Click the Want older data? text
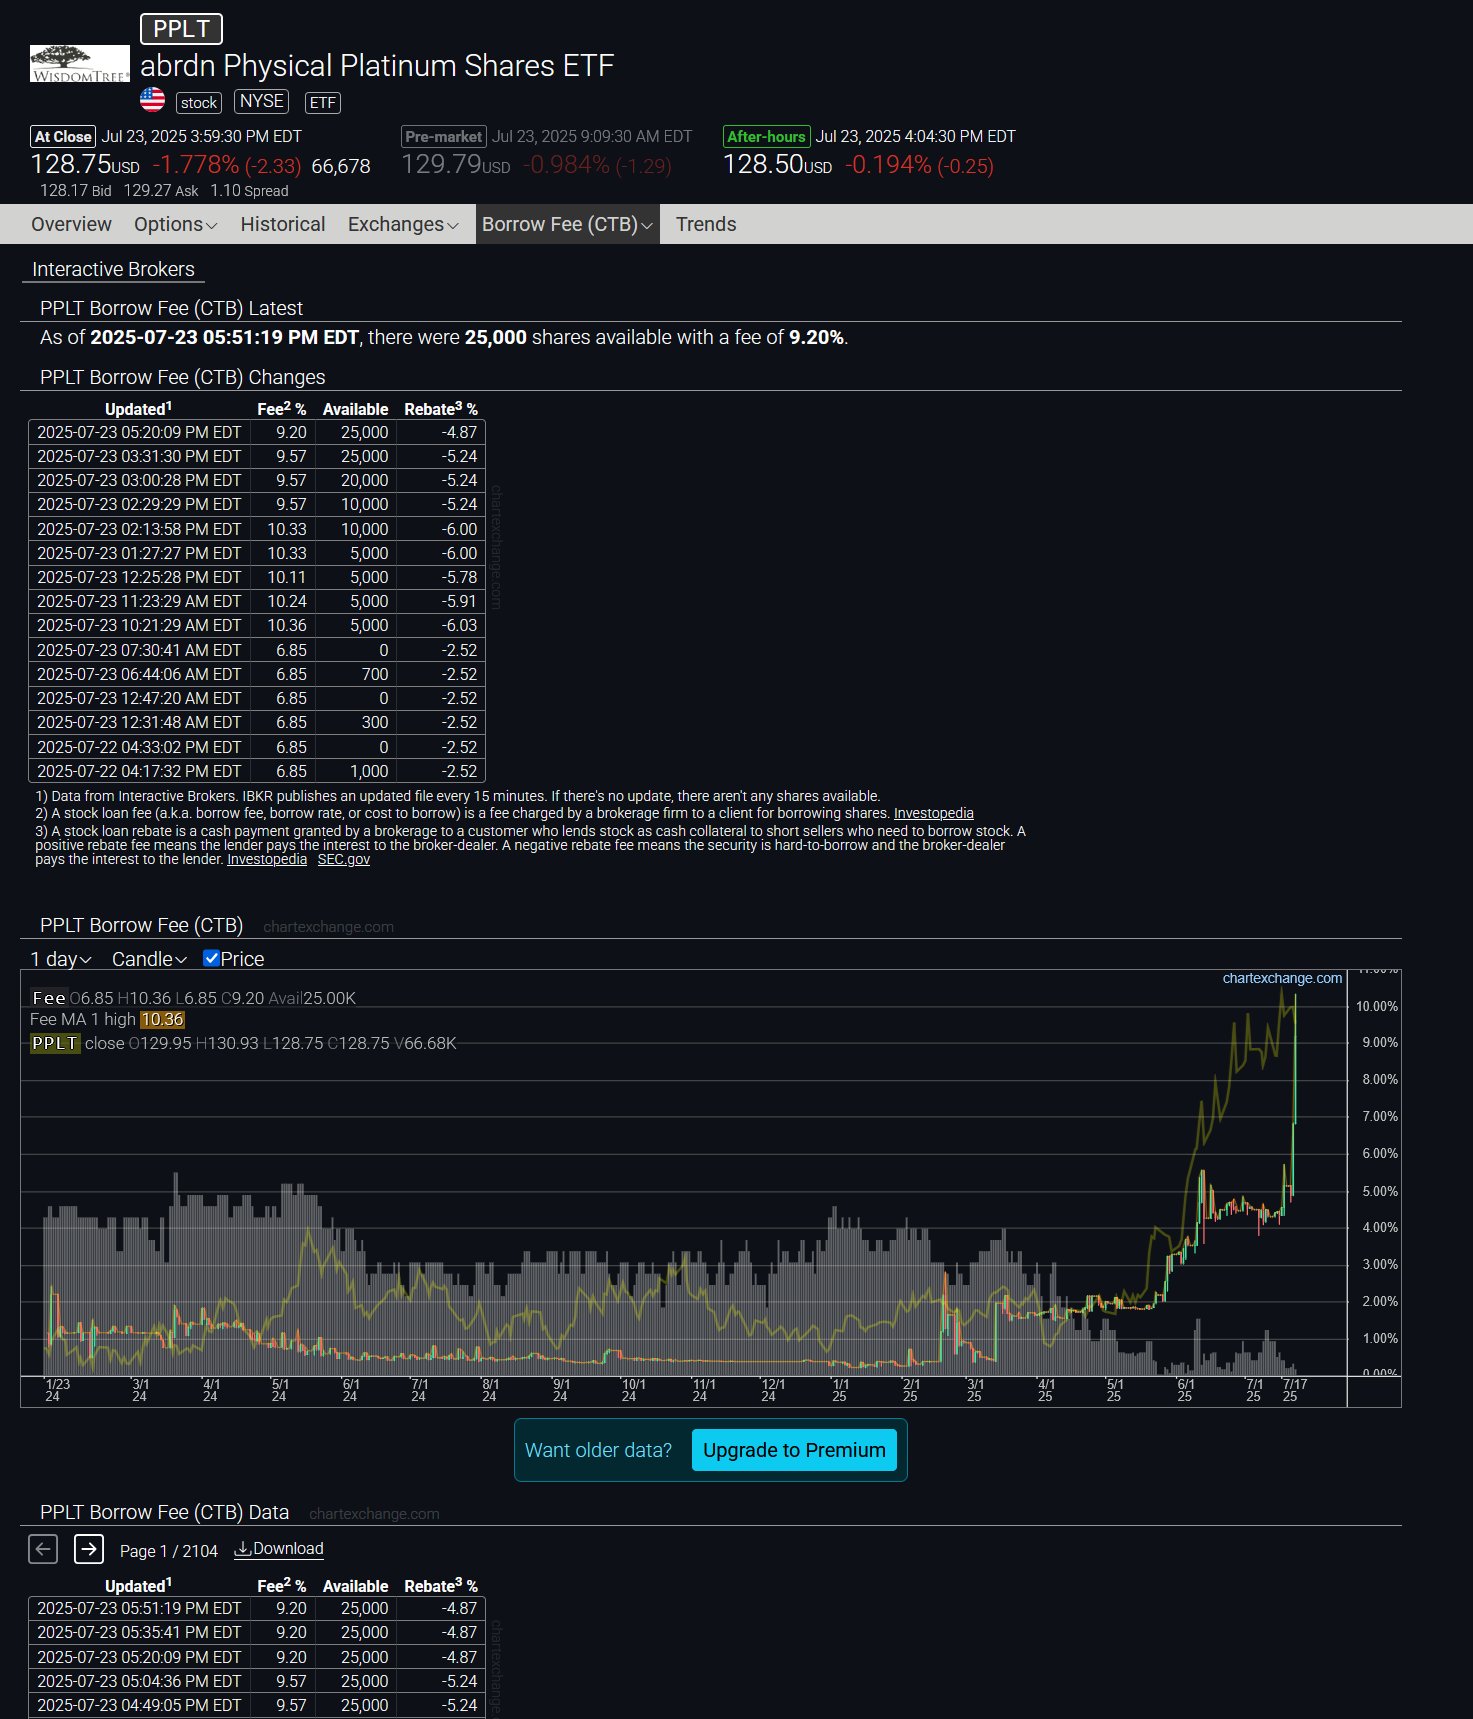Viewport: 1473px width, 1719px height. (x=598, y=1450)
